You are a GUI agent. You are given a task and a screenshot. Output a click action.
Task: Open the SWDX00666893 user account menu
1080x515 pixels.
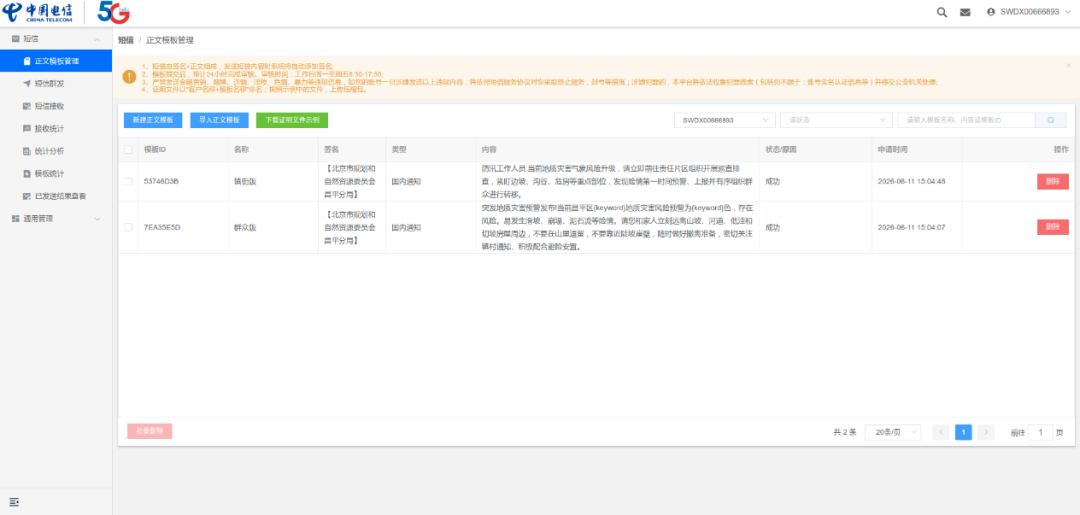pos(1029,12)
